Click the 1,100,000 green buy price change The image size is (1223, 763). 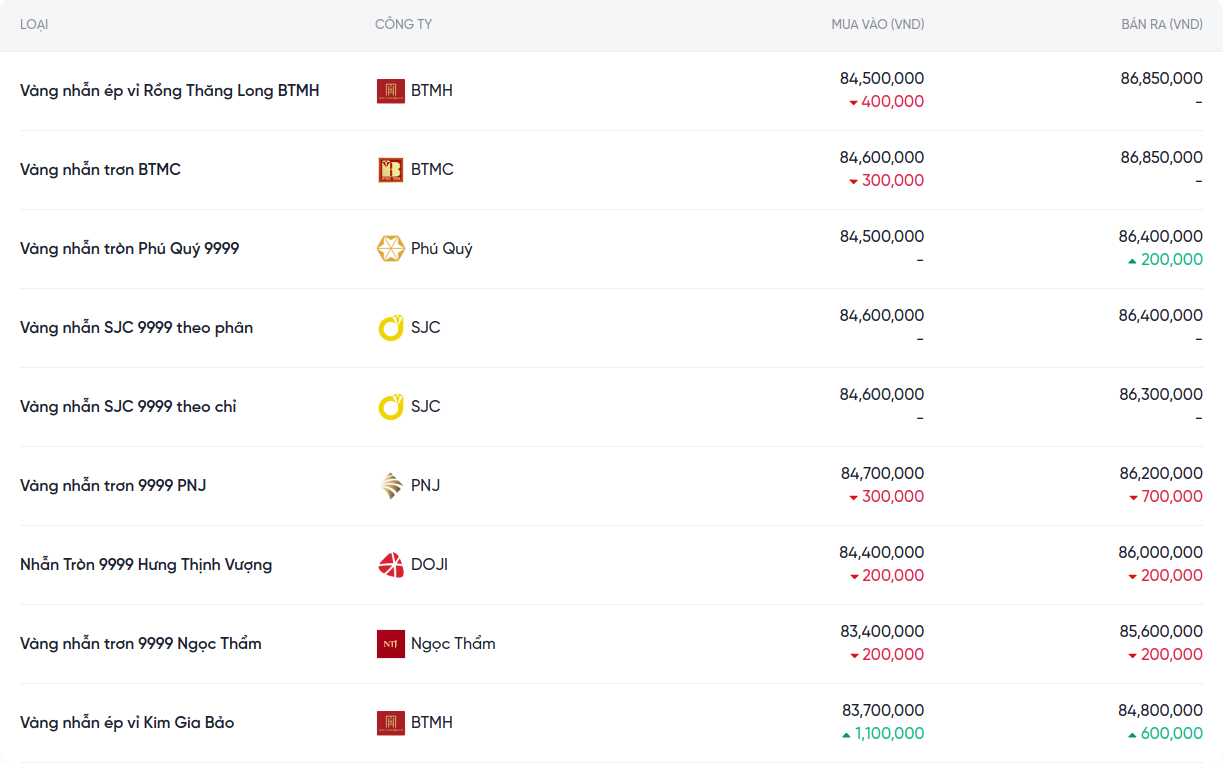click(889, 734)
